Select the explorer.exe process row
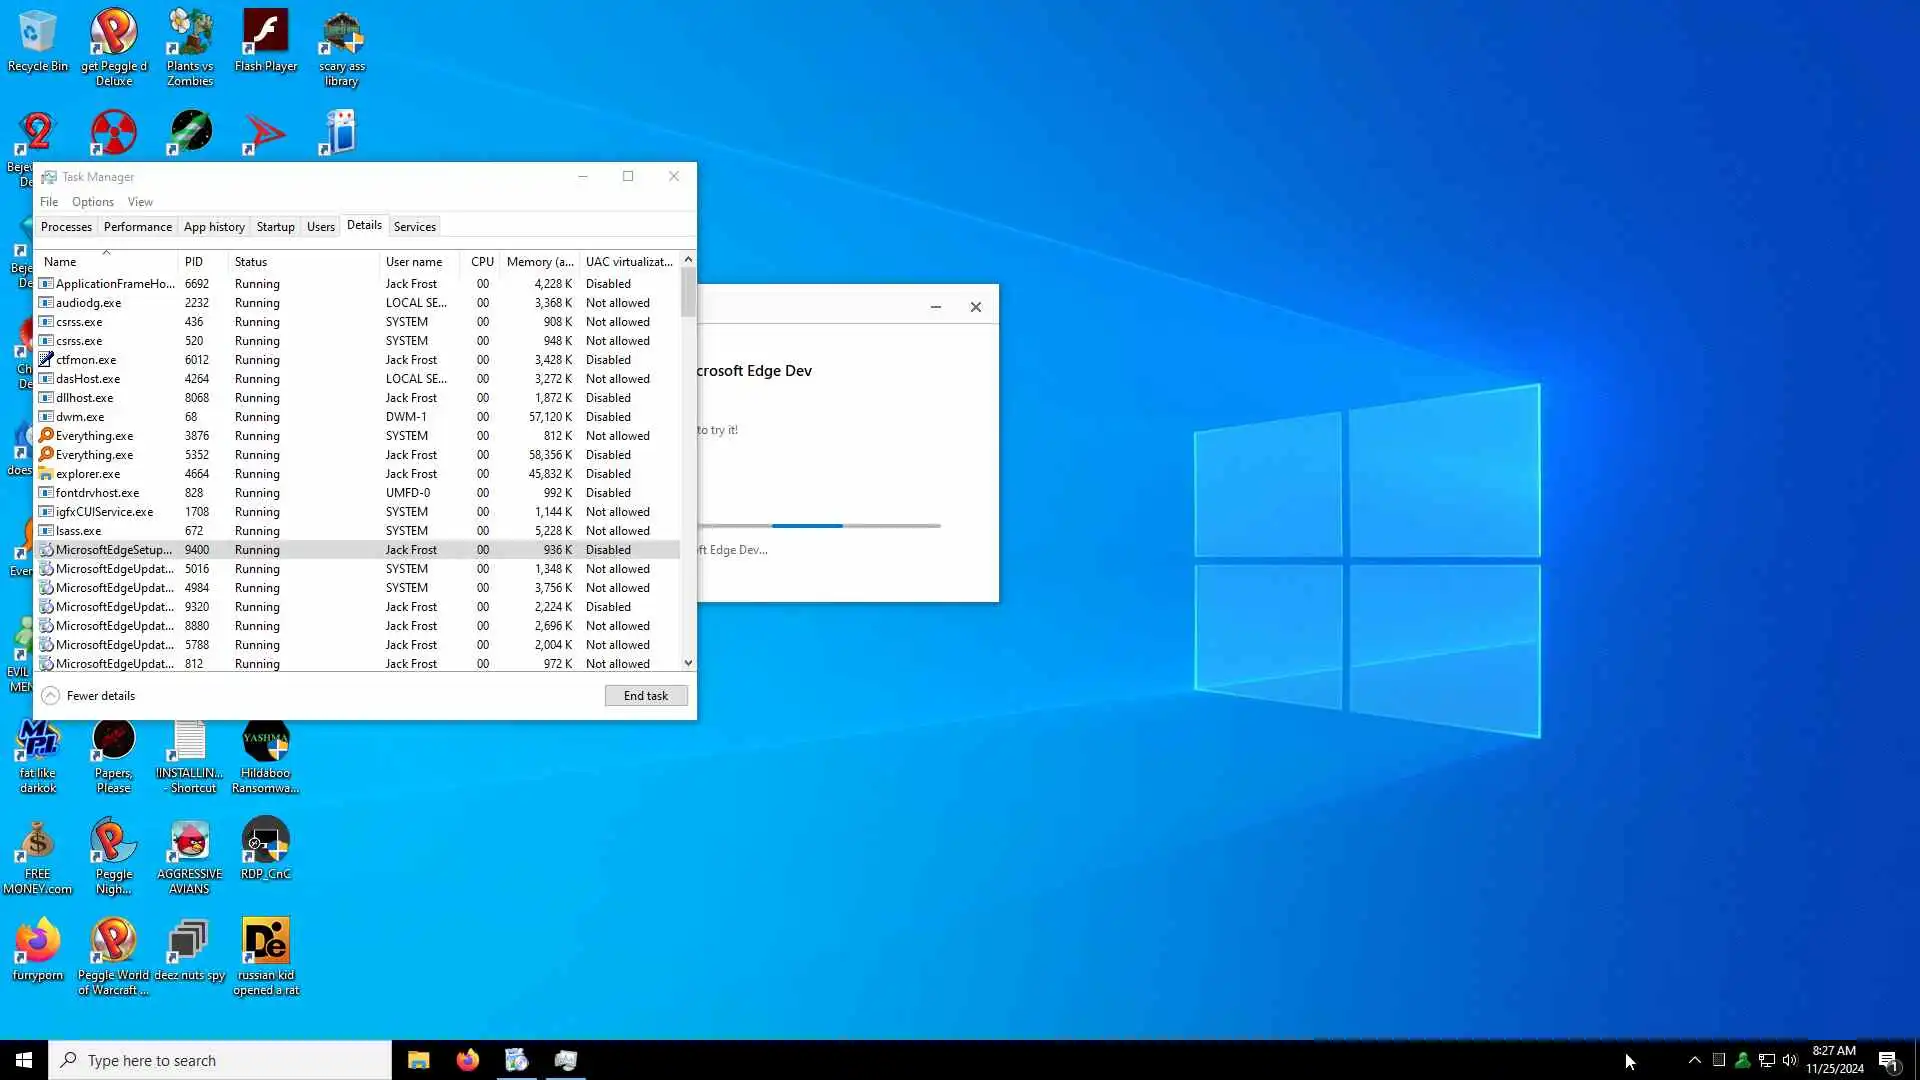Image resolution: width=1920 pixels, height=1080 pixels. (x=88, y=474)
